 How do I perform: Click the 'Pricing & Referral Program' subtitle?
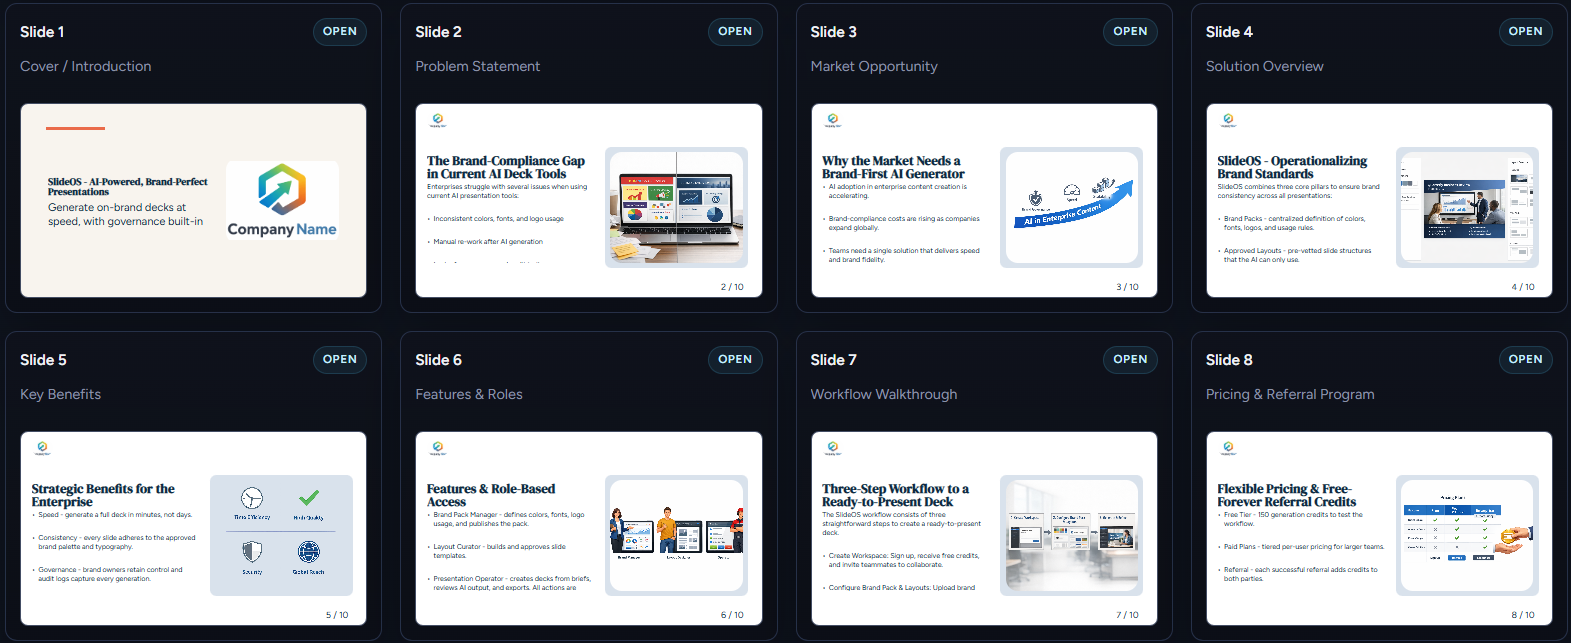click(1290, 394)
